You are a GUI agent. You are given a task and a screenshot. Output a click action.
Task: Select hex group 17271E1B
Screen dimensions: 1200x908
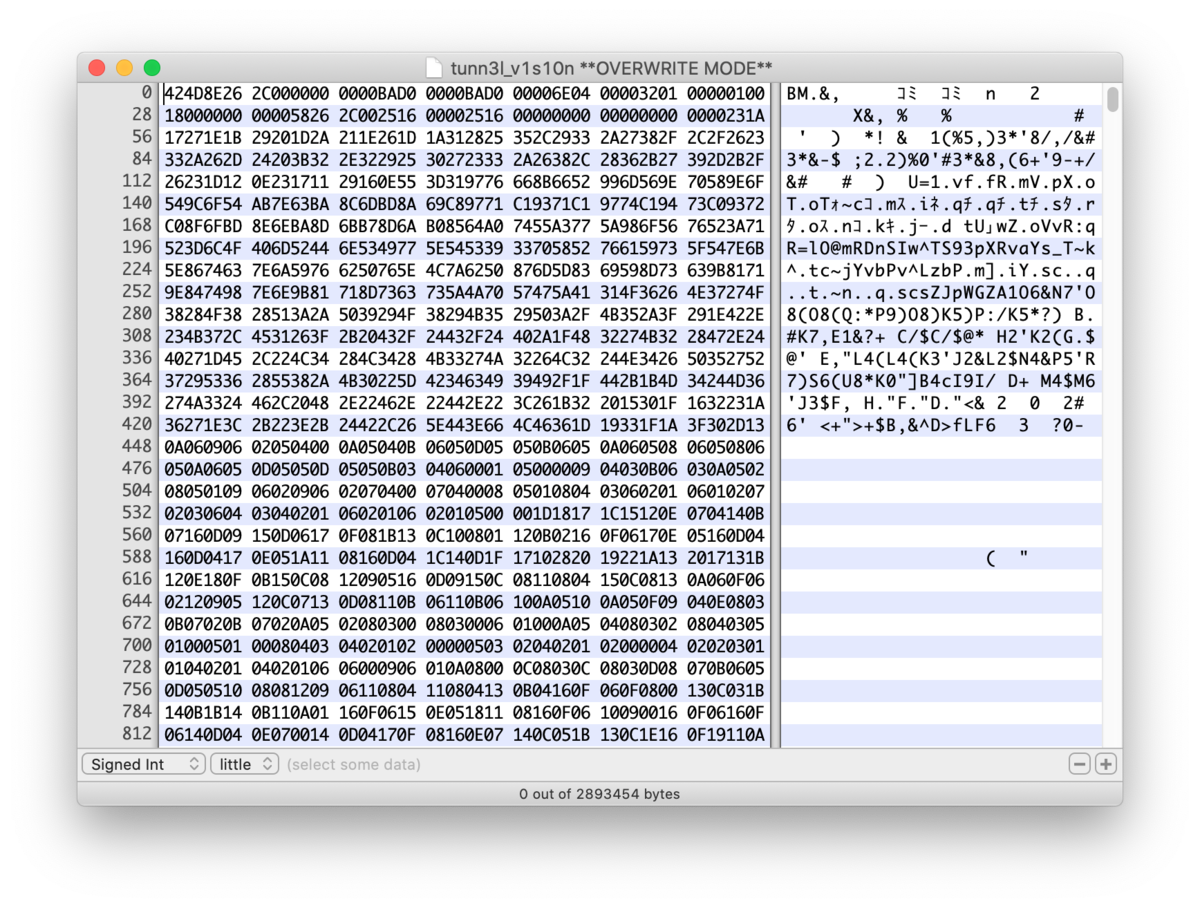tap(203, 138)
